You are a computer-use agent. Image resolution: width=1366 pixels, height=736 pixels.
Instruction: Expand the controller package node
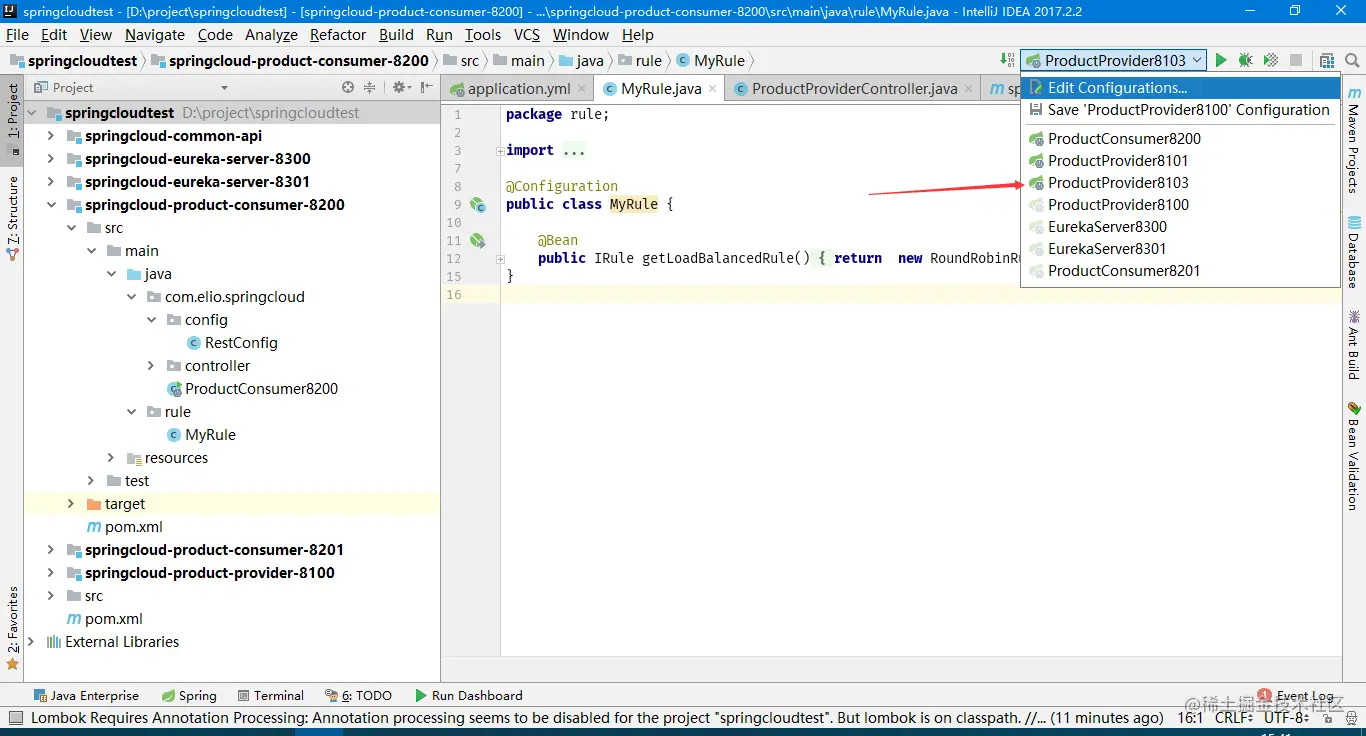click(x=151, y=366)
